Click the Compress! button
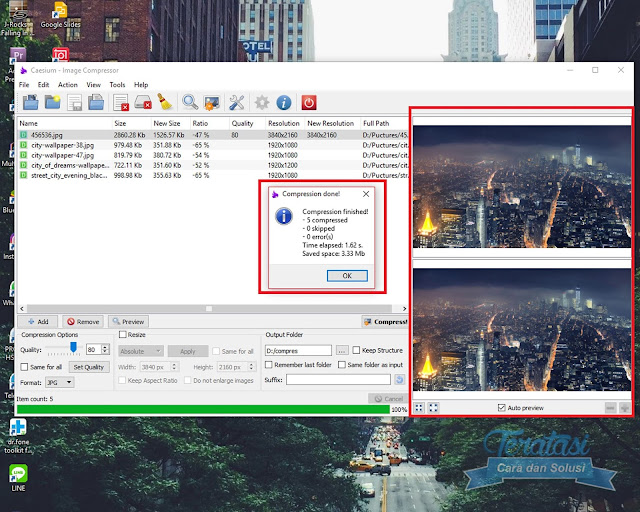Screen dimensions: 640x512 (385, 321)
